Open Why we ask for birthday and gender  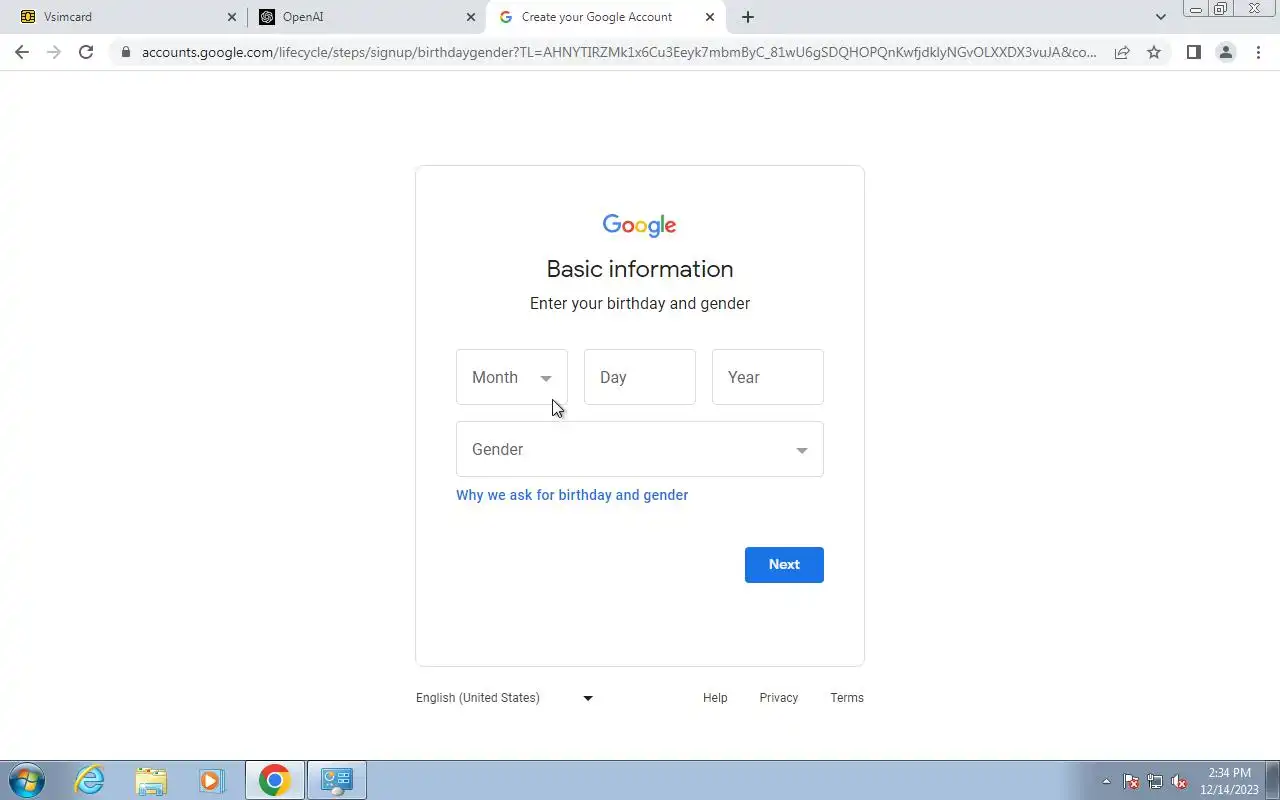572,495
